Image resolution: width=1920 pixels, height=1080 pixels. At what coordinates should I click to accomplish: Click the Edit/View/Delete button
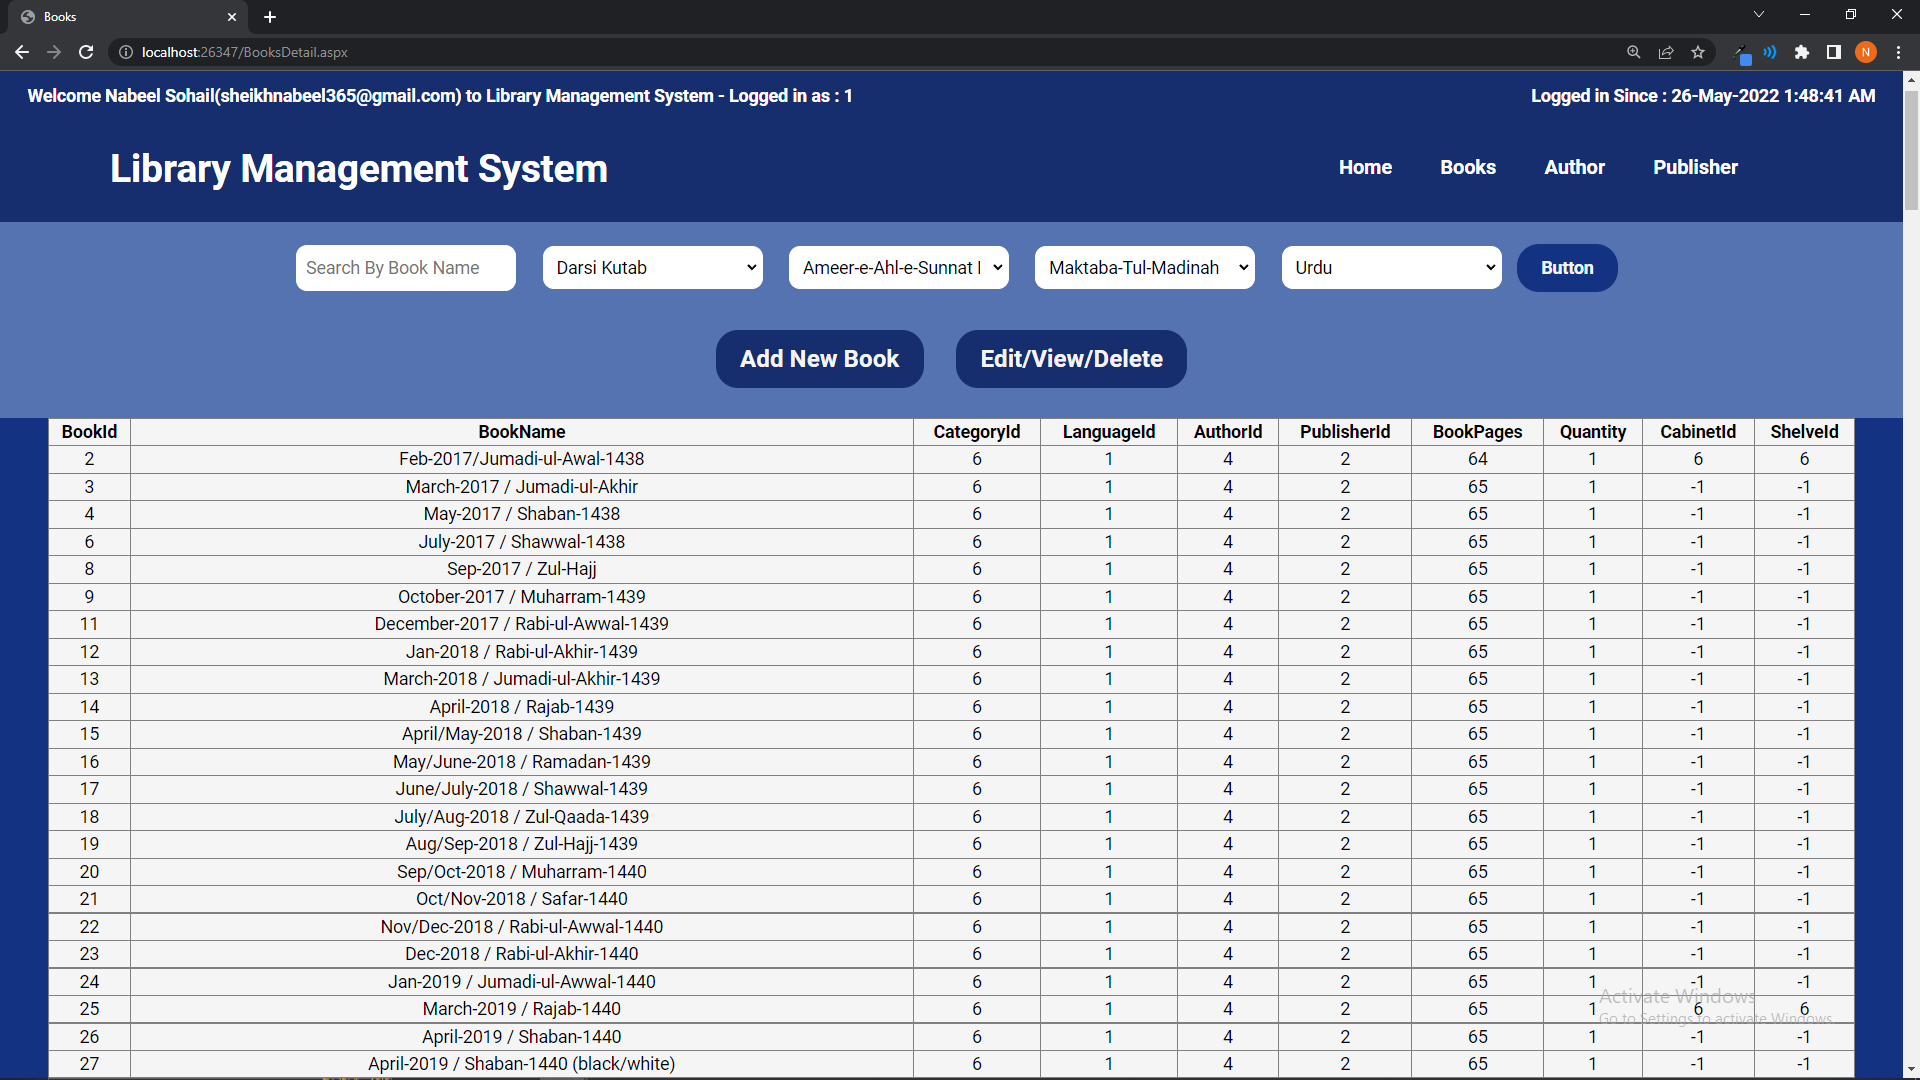tap(1071, 359)
